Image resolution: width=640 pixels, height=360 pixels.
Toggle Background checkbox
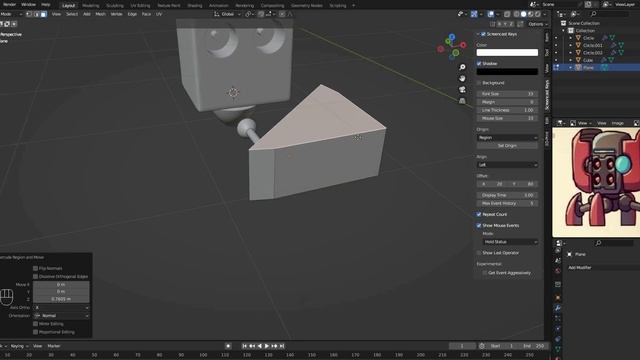click(479, 83)
